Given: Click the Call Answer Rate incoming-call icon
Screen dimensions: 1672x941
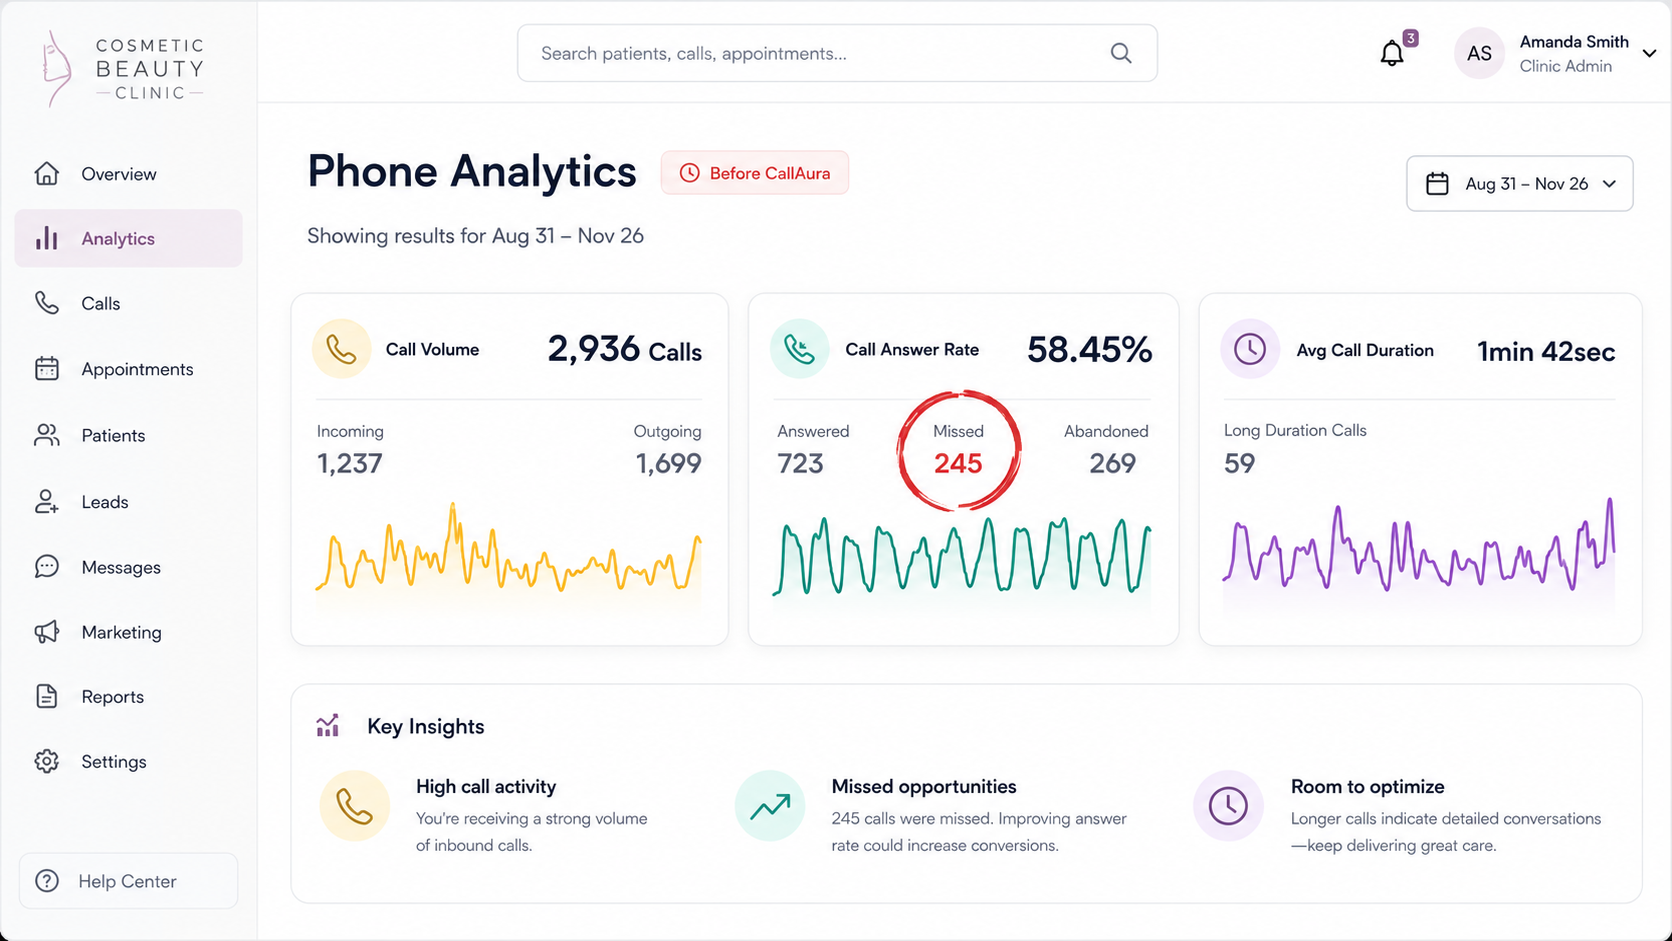Looking at the screenshot, I should [799, 349].
